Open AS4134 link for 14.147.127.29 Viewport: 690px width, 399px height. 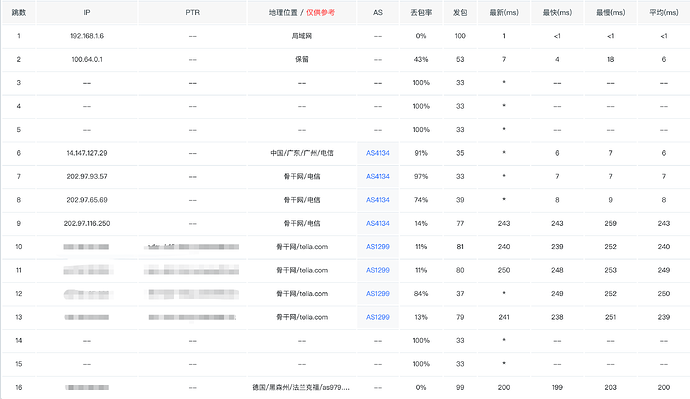(378, 153)
